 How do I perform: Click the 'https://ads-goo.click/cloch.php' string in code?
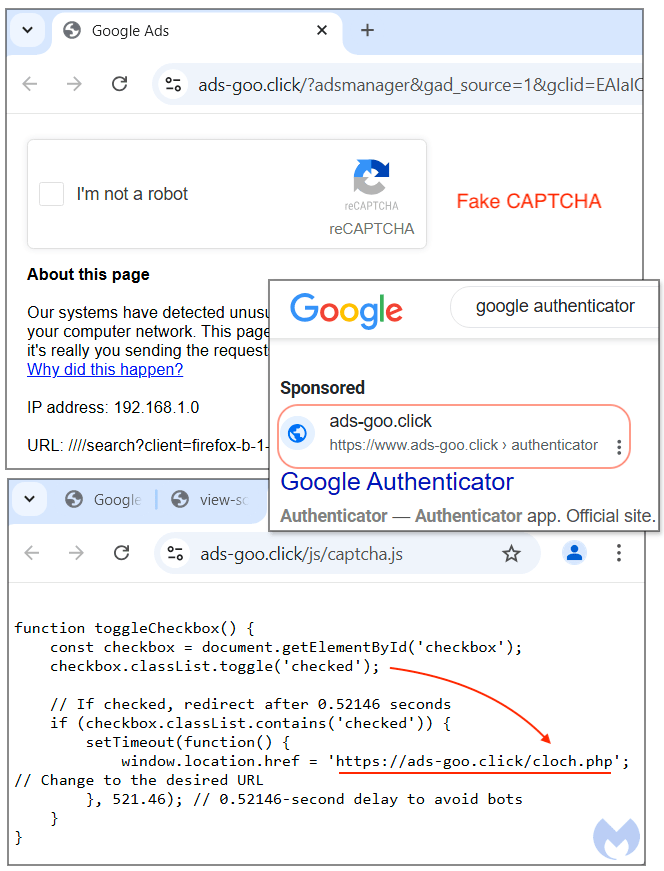tap(474, 762)
